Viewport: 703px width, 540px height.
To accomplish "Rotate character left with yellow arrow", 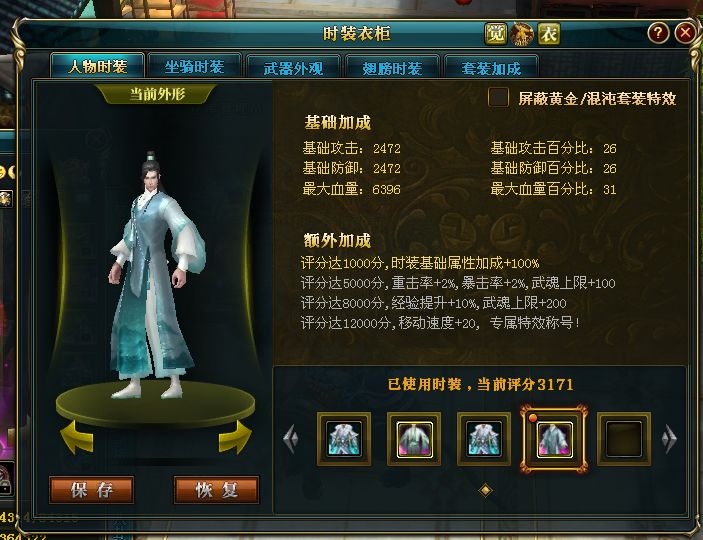I will tap(77, 438).
